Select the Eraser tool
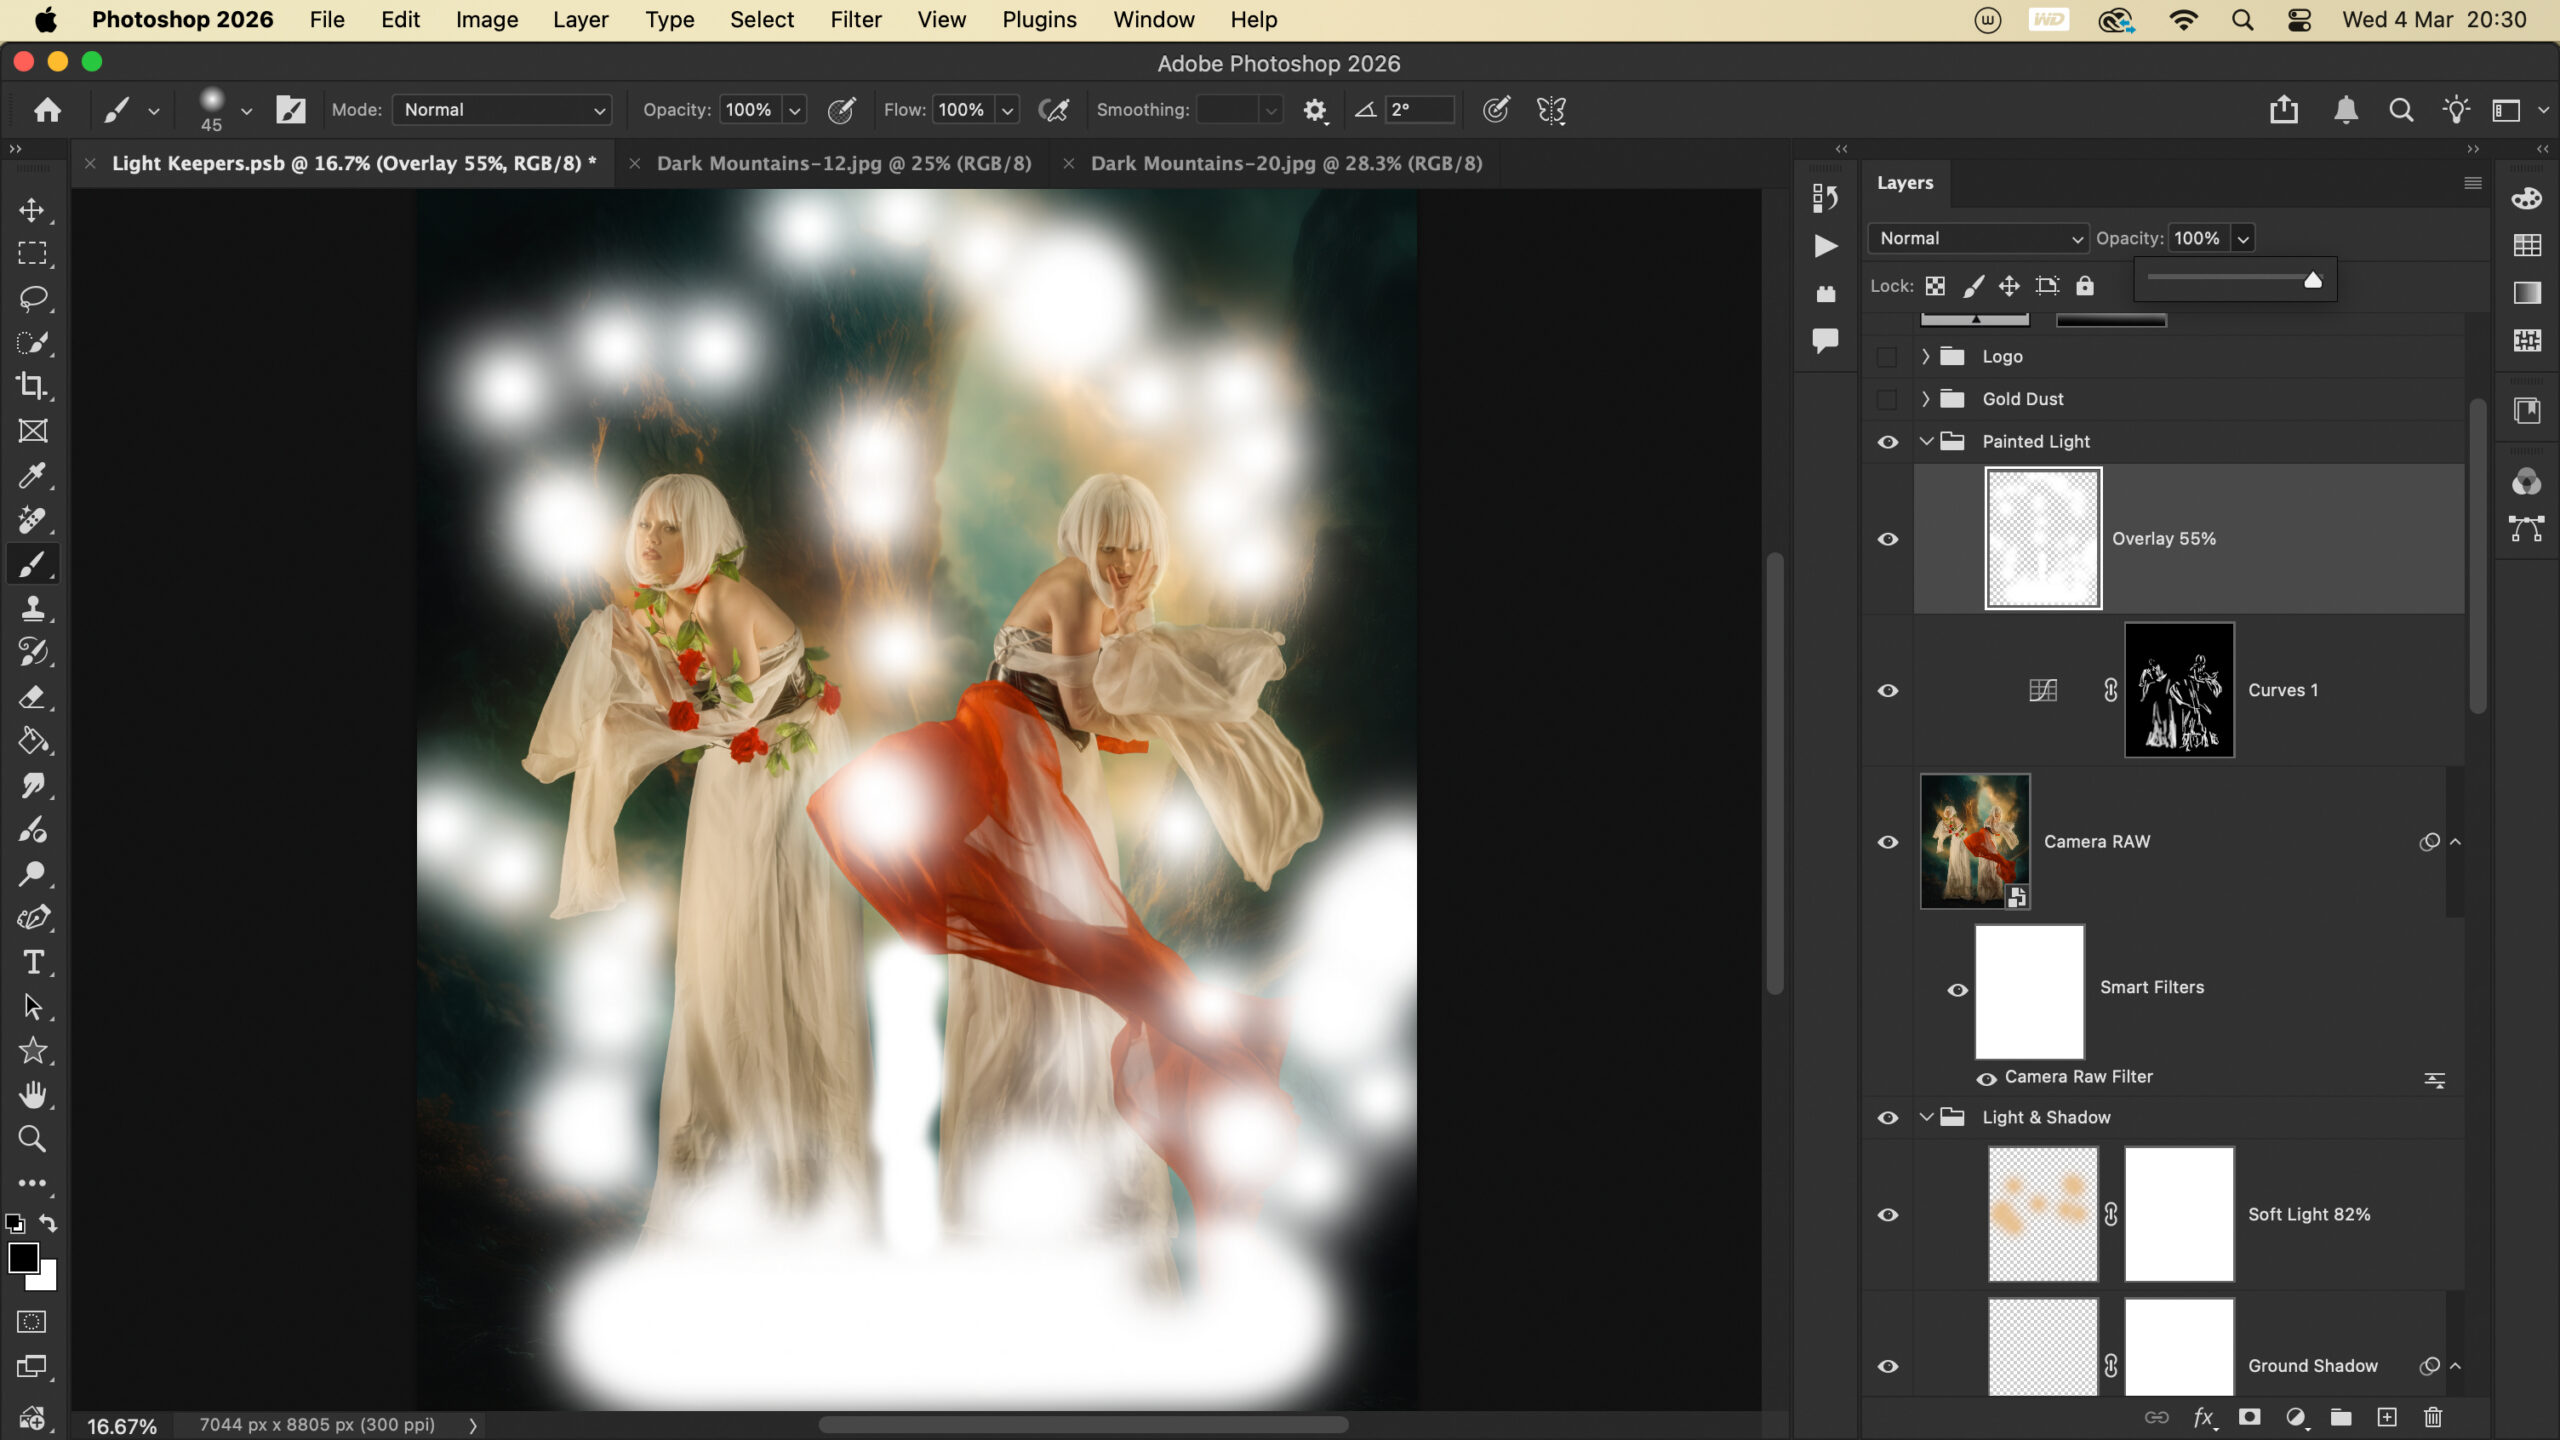Viewport: 2560px width, 1440px height. click(32, 697)
